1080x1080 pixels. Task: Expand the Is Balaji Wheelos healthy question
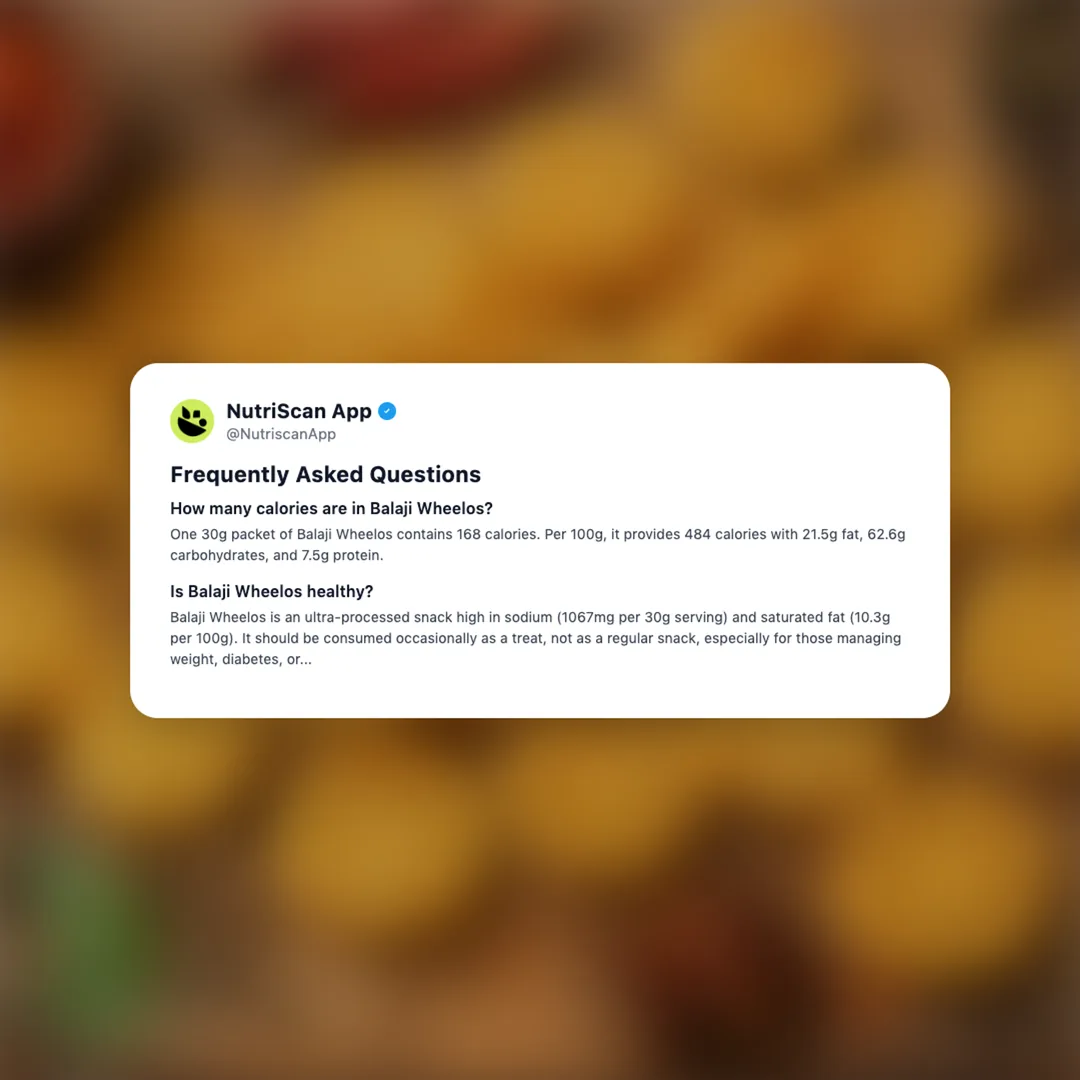[271, 592]
